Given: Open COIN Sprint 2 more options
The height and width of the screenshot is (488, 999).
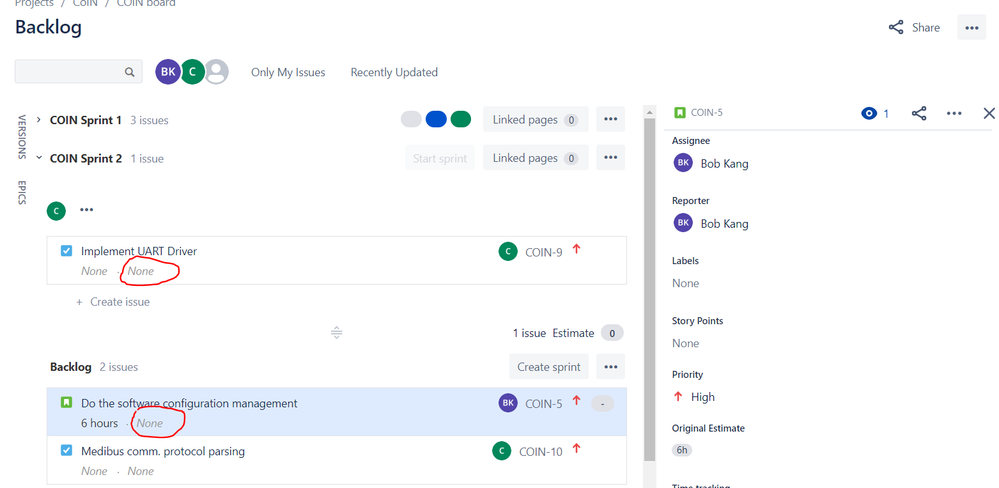Looking at the screenshot, I should click(x=610, y=158).
